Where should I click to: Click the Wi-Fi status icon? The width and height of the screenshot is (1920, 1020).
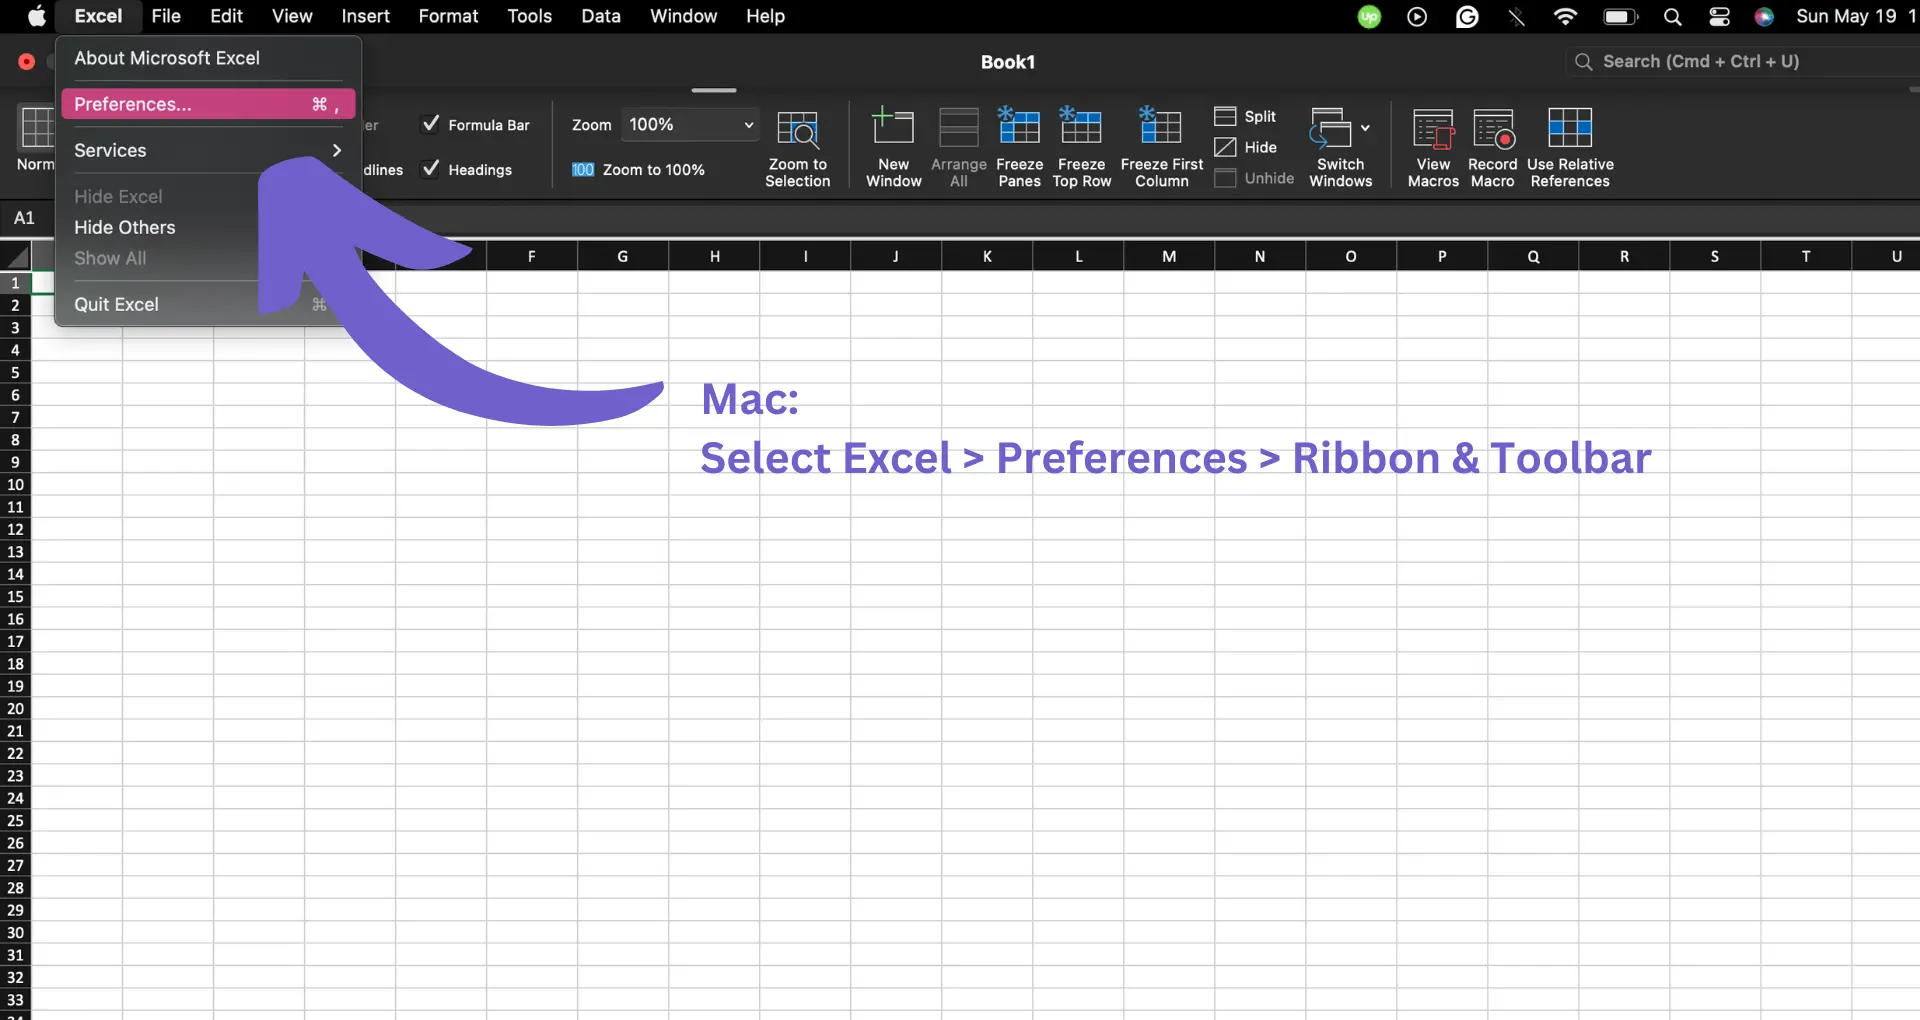click(1565, 16)
